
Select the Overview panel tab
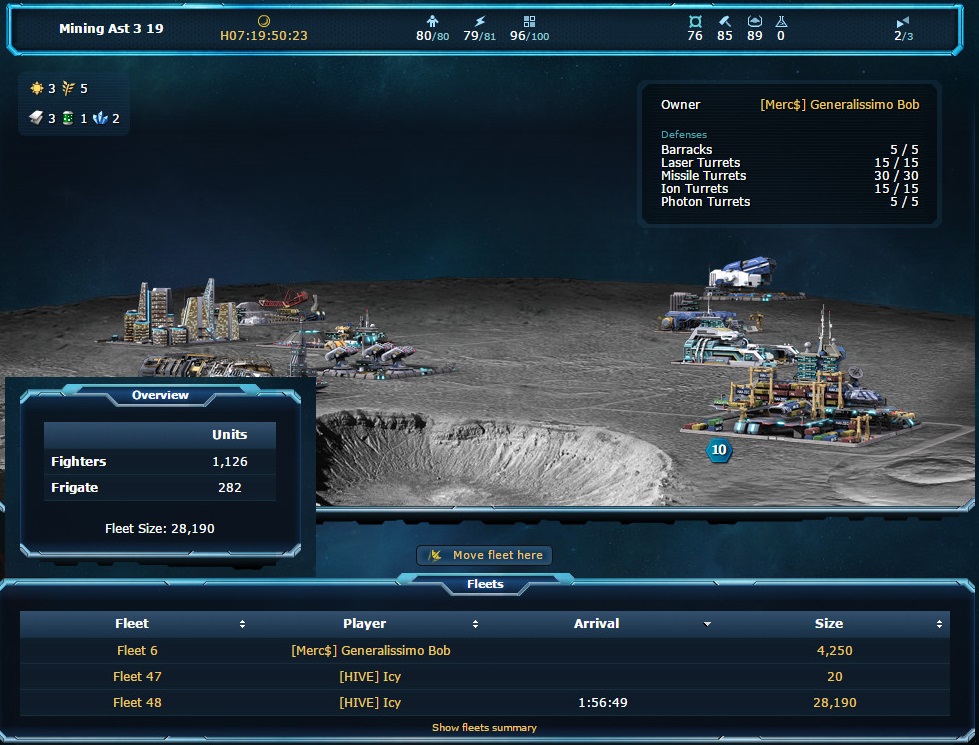(x=160, y=395)
